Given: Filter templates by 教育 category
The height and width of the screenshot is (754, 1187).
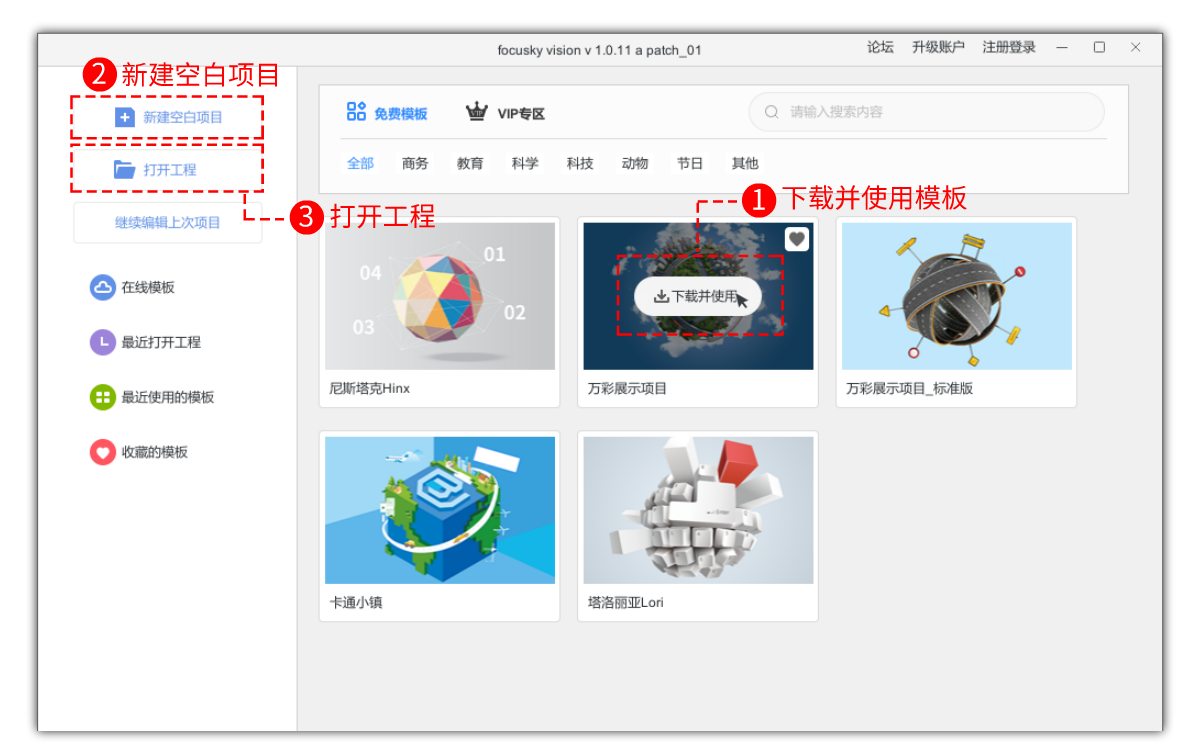Looking at the screenshot, I should (470, 164).
